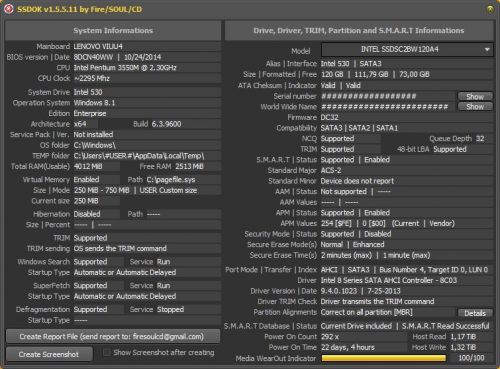Select the Power On Time 22 days value

[x=348, y=347]
